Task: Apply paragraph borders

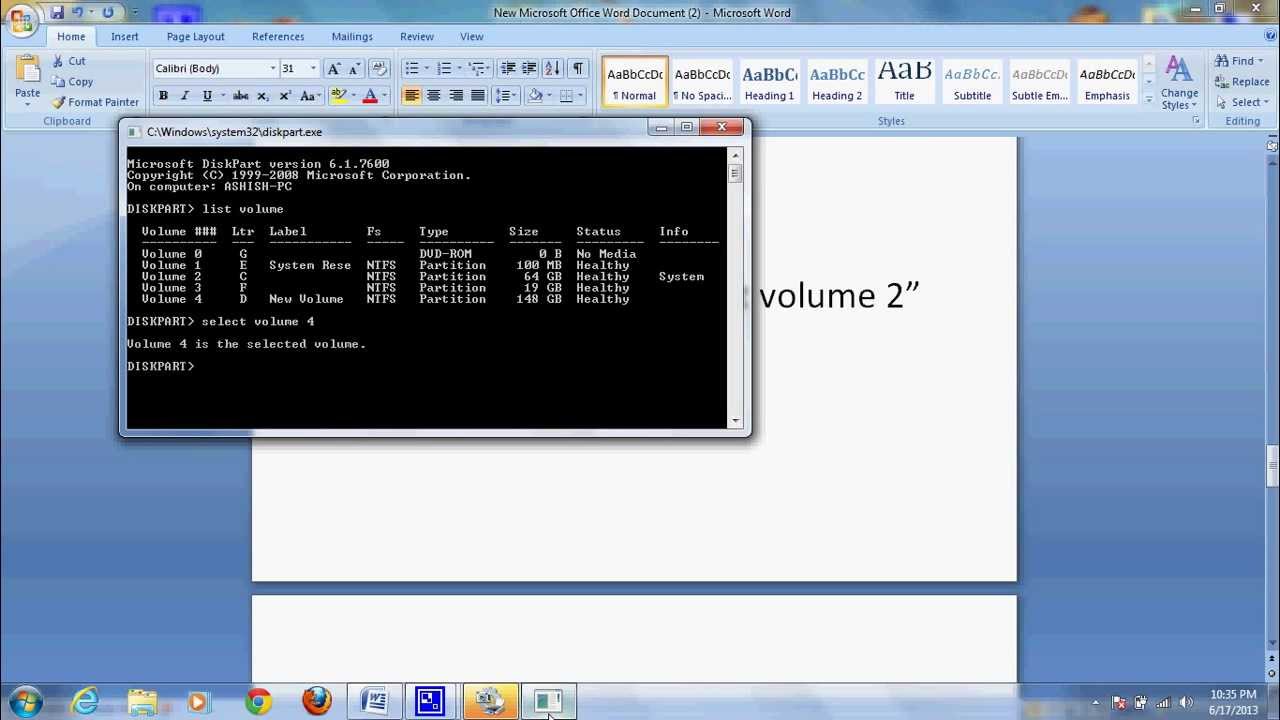Action: [567, 96]
